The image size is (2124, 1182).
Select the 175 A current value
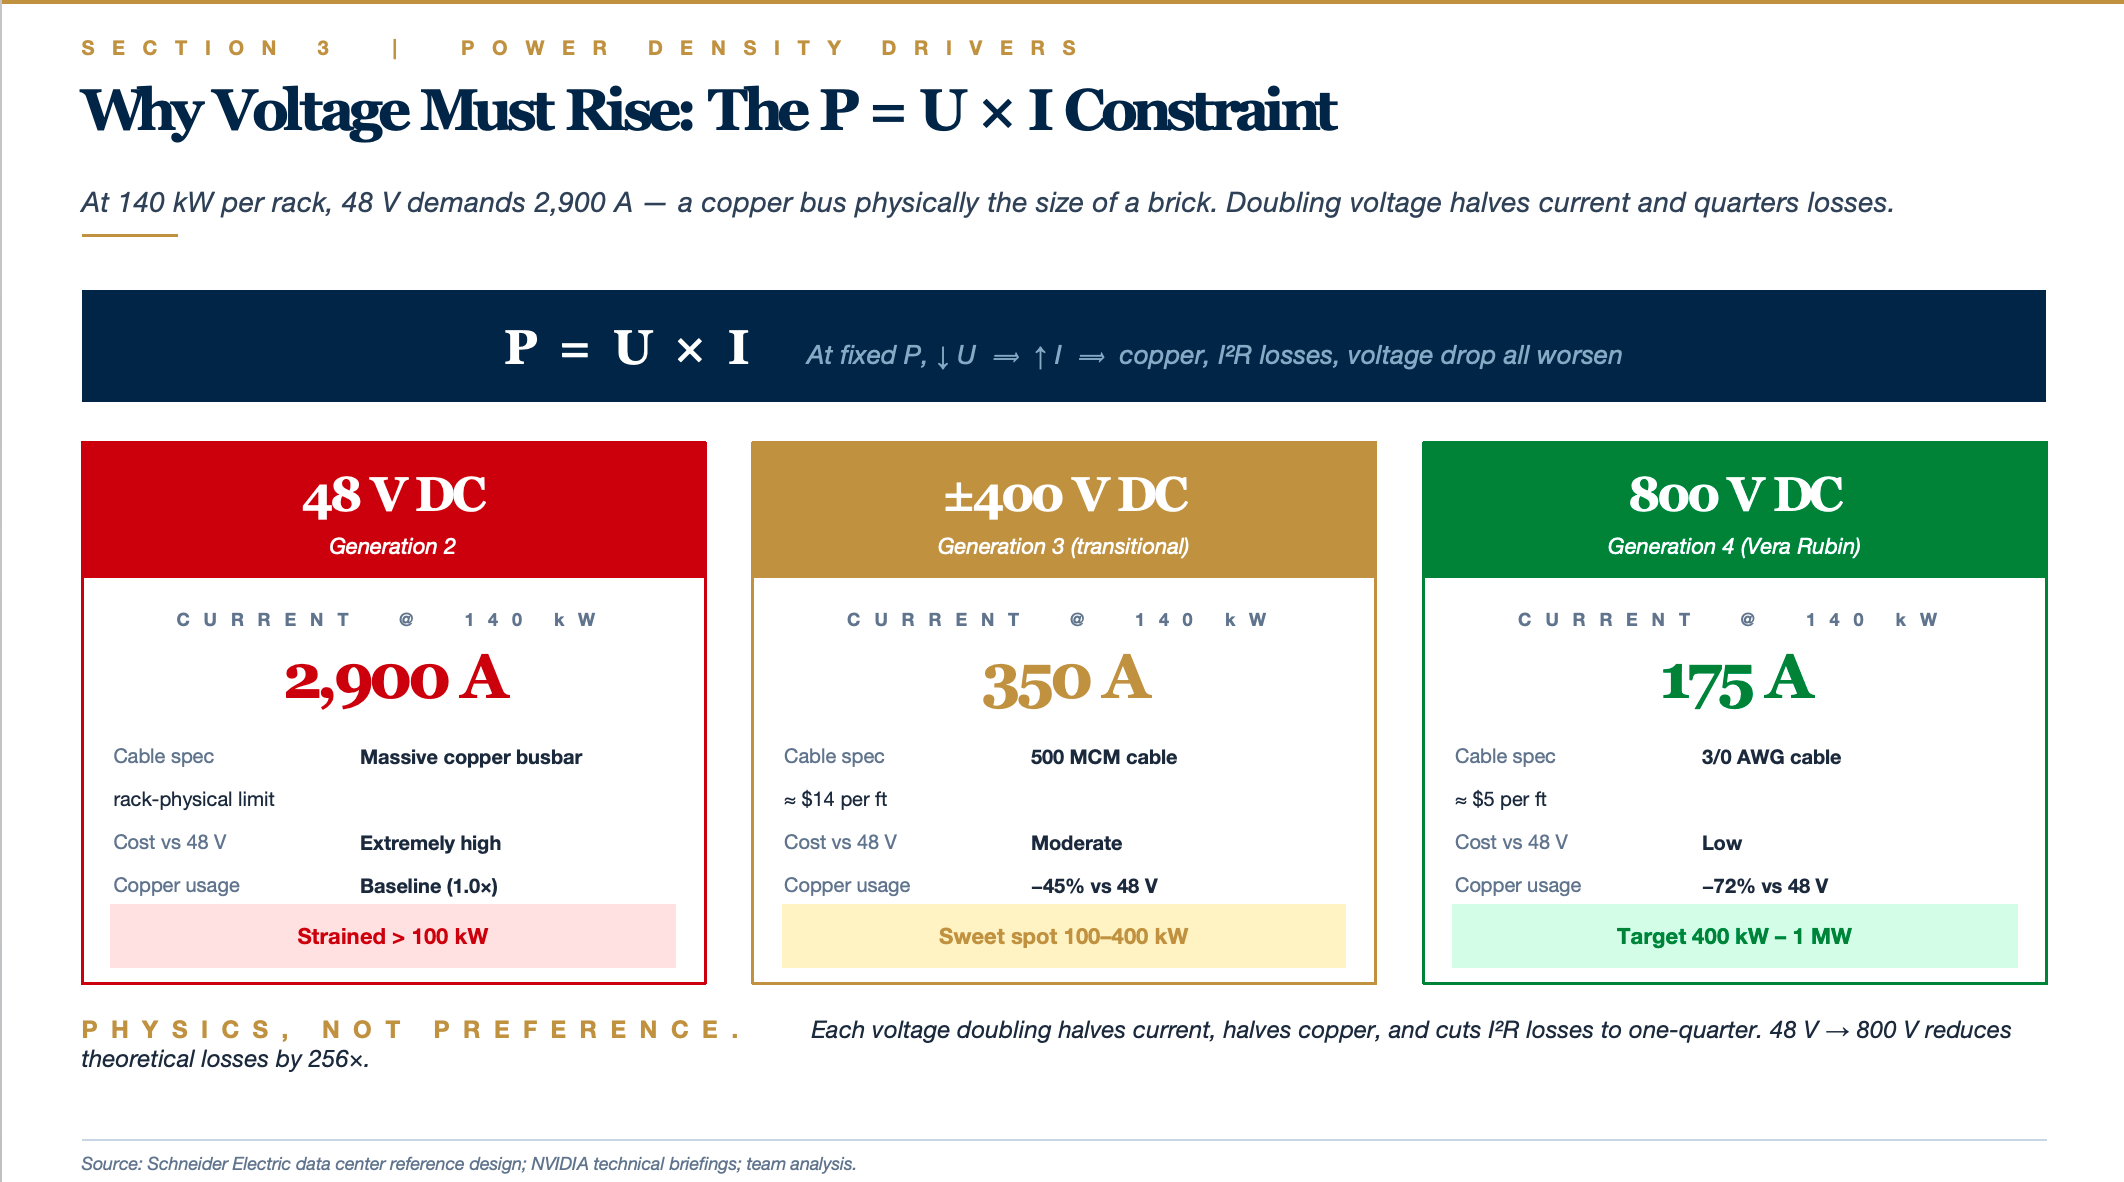click(x=1737, y=682)
